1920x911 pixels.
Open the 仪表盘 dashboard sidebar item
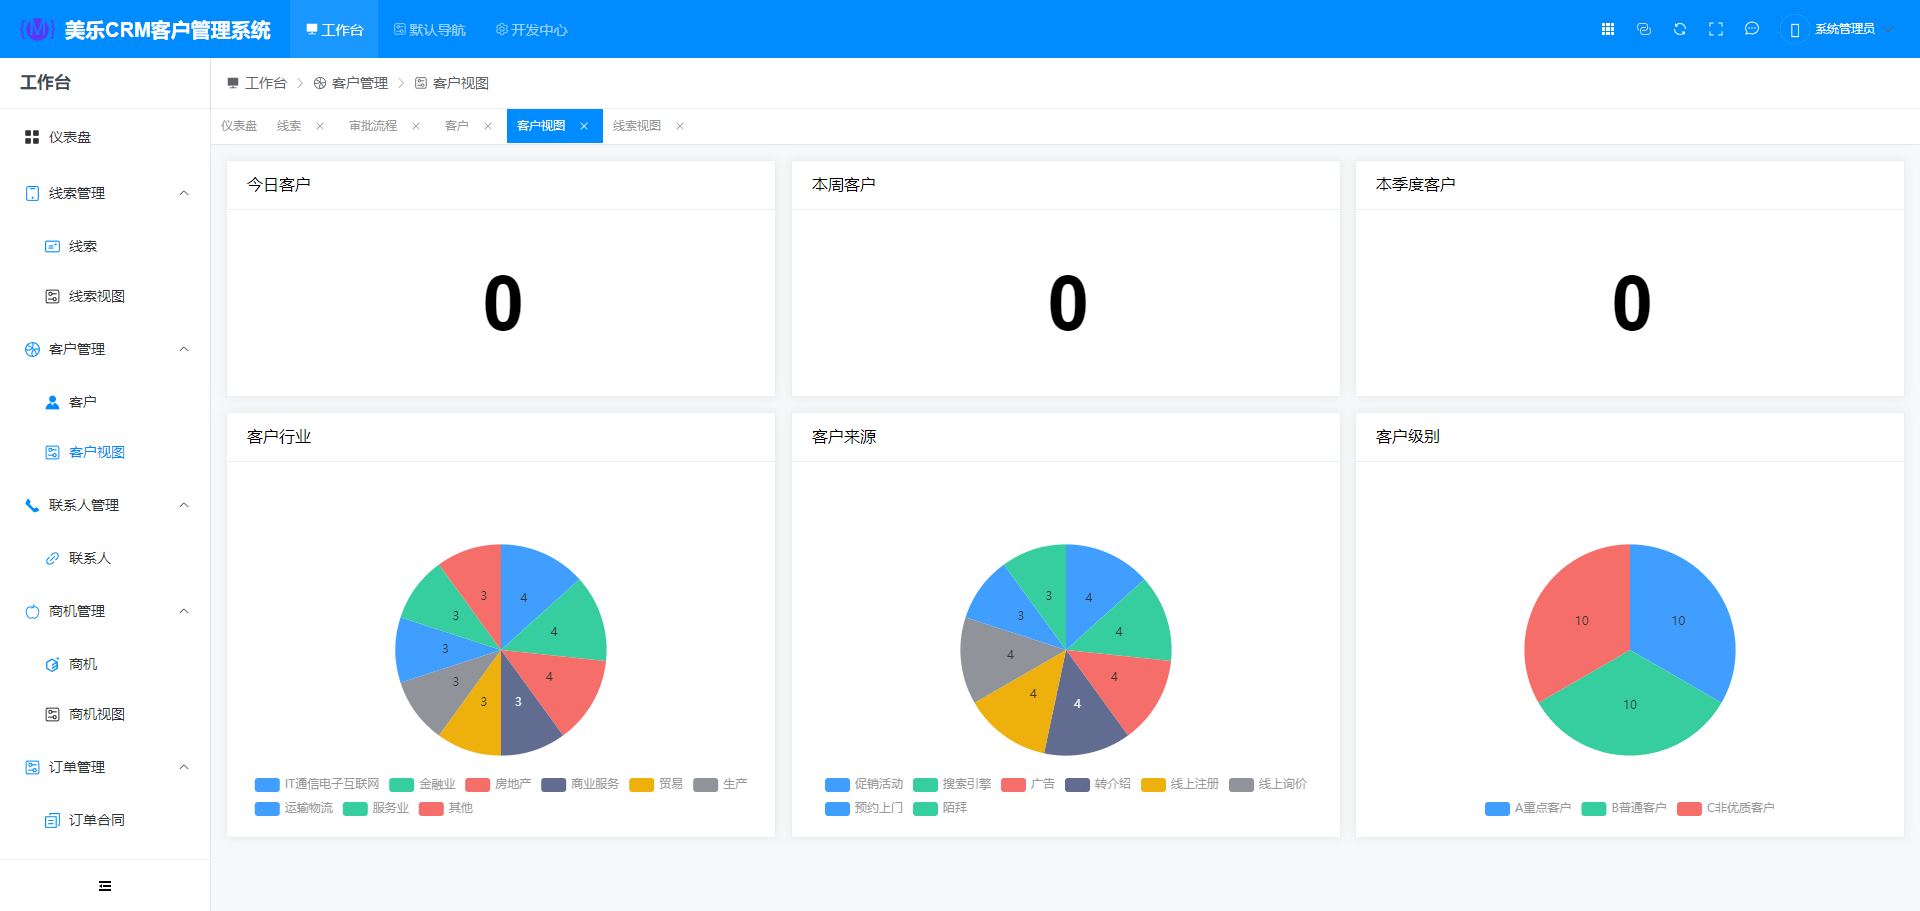pyautogui.click(x=70, y=137)
